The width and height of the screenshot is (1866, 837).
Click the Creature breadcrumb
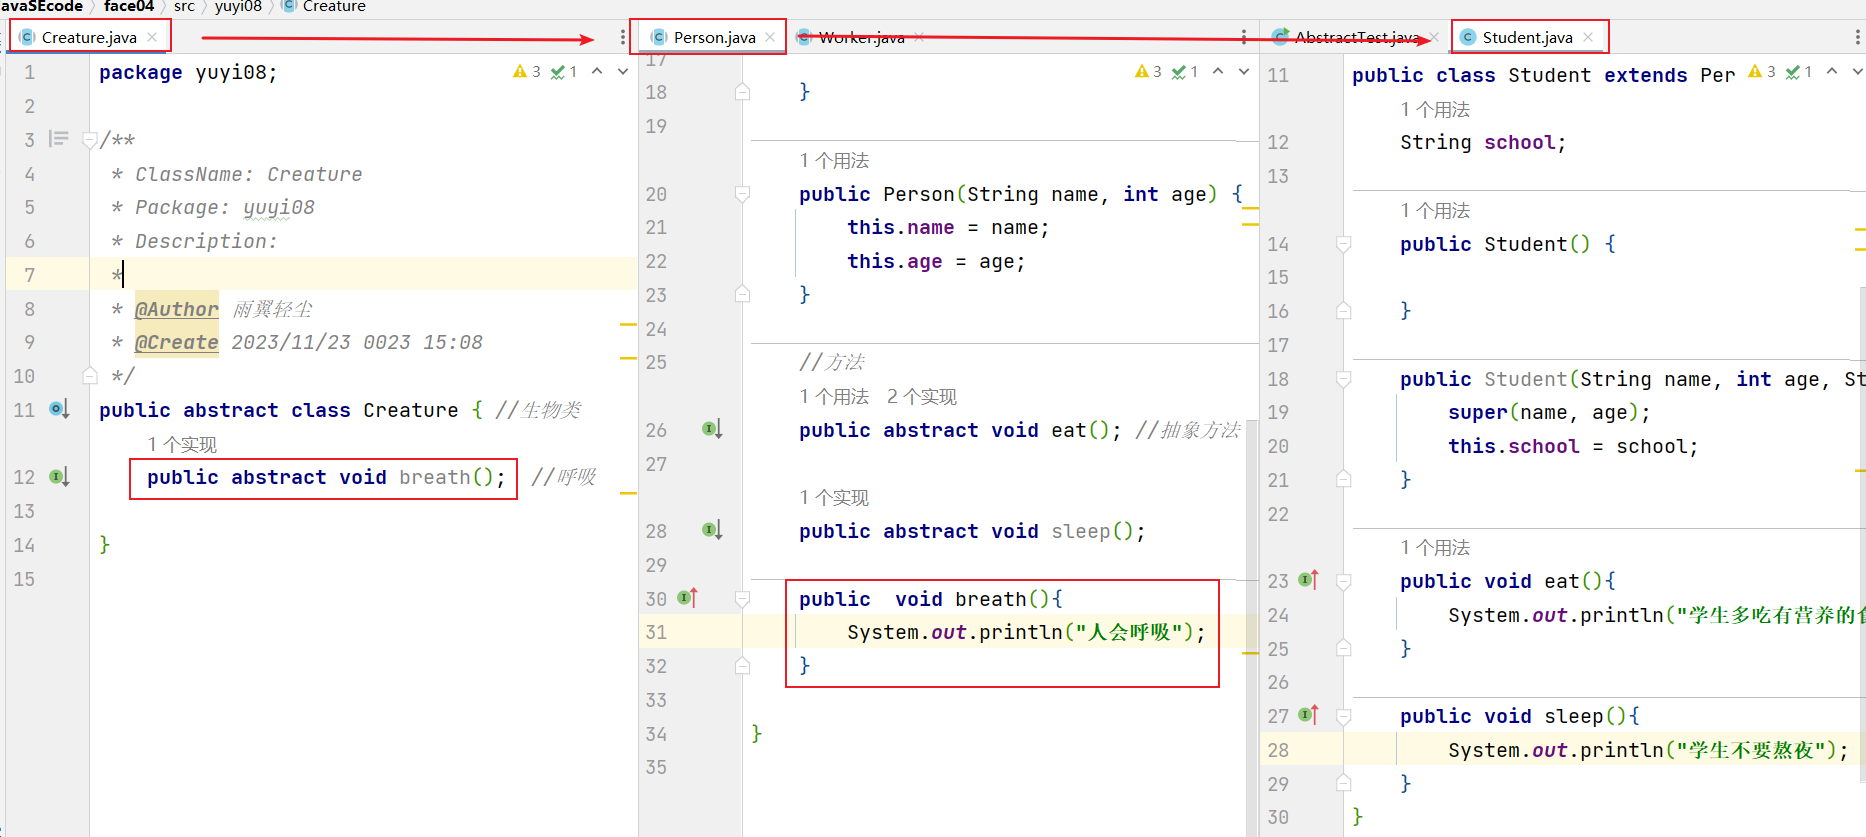[324, 7]
